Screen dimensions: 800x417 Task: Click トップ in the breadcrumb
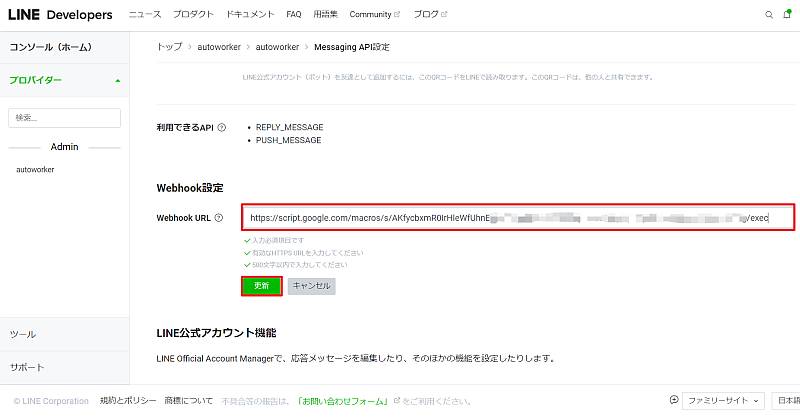(169, 47)
